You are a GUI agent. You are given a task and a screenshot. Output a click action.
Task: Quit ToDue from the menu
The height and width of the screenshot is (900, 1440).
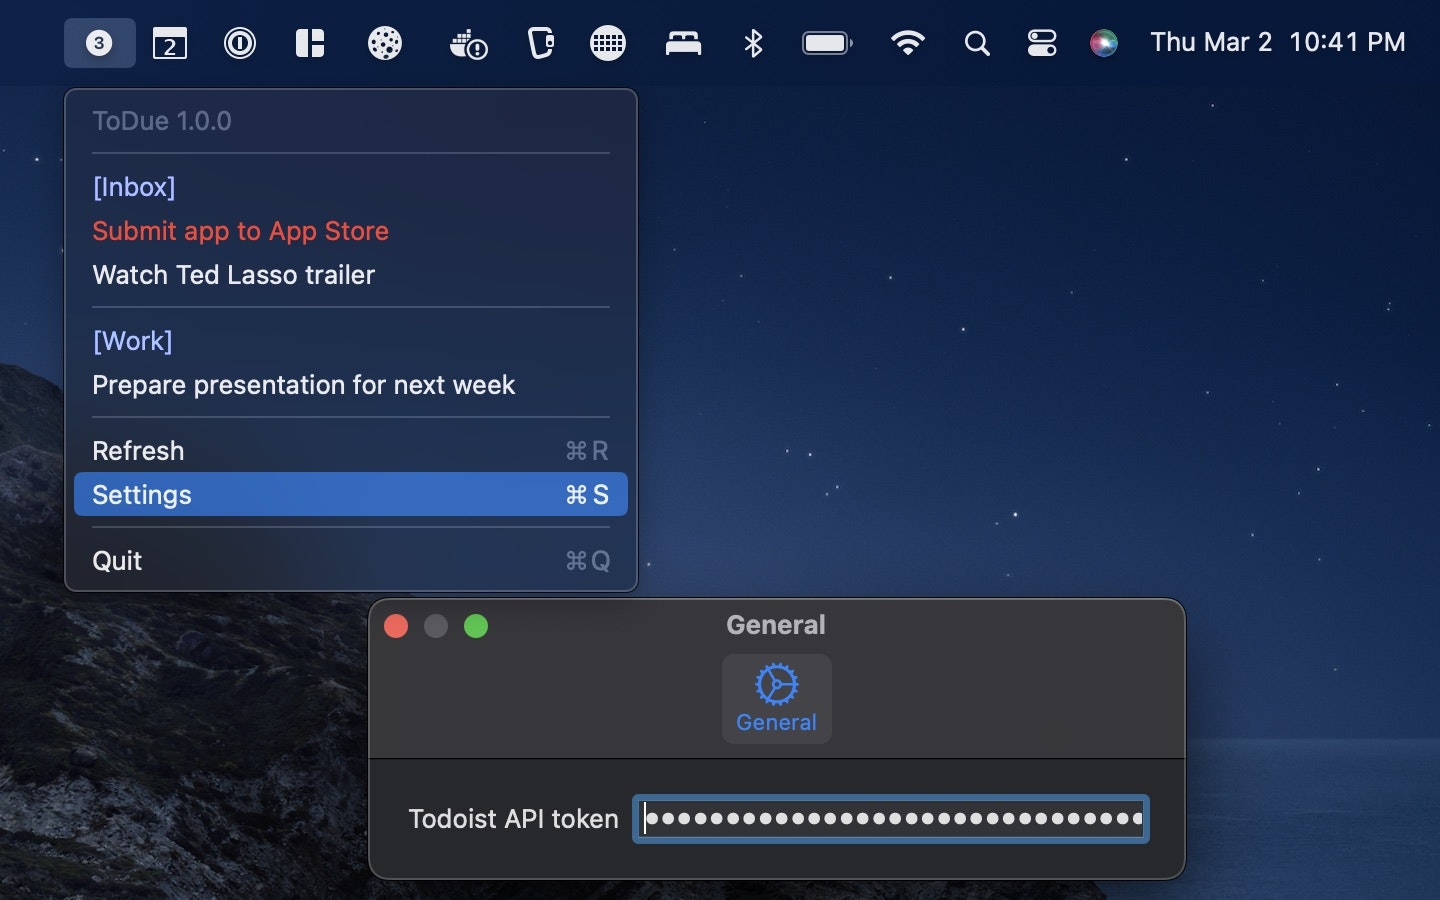click(351, 561)
